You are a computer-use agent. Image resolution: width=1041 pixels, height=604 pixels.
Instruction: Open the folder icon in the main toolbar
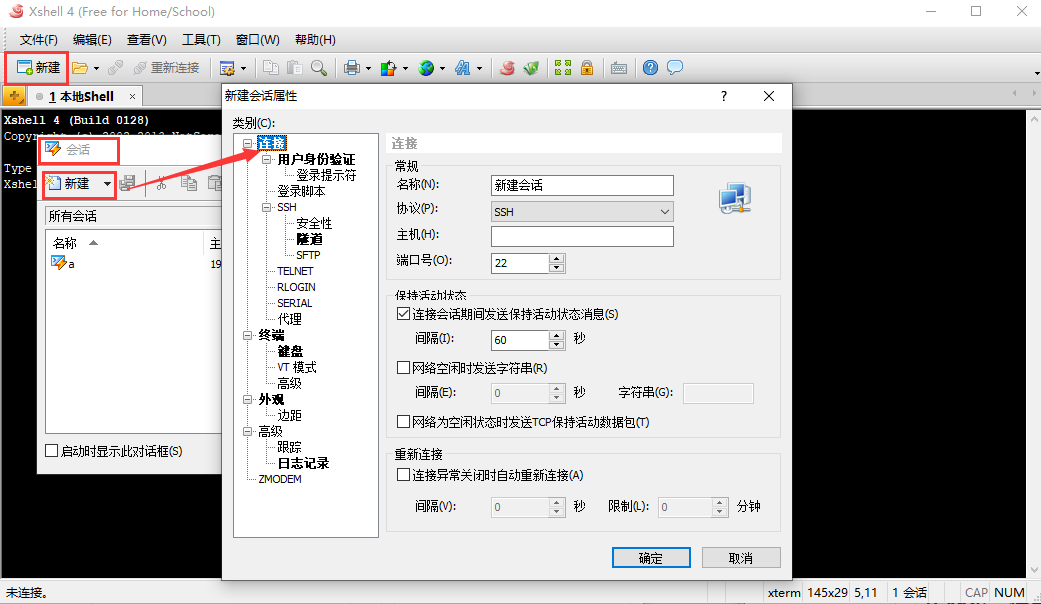[80, 68]
